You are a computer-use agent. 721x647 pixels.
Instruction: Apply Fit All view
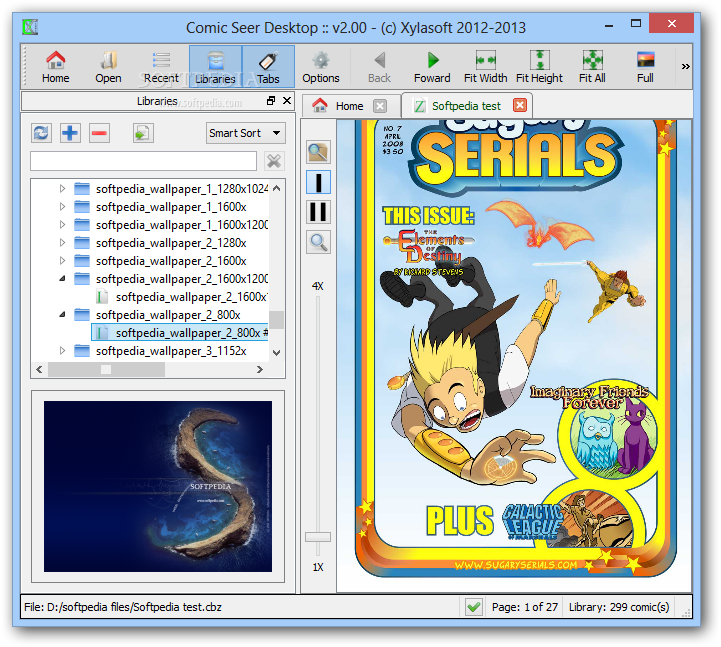(592, 67)
